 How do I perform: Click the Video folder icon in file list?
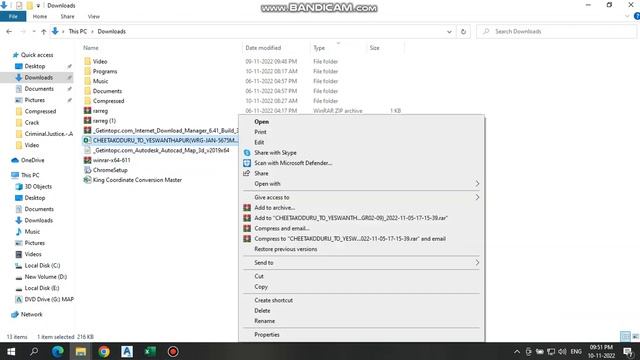(87, 61)
